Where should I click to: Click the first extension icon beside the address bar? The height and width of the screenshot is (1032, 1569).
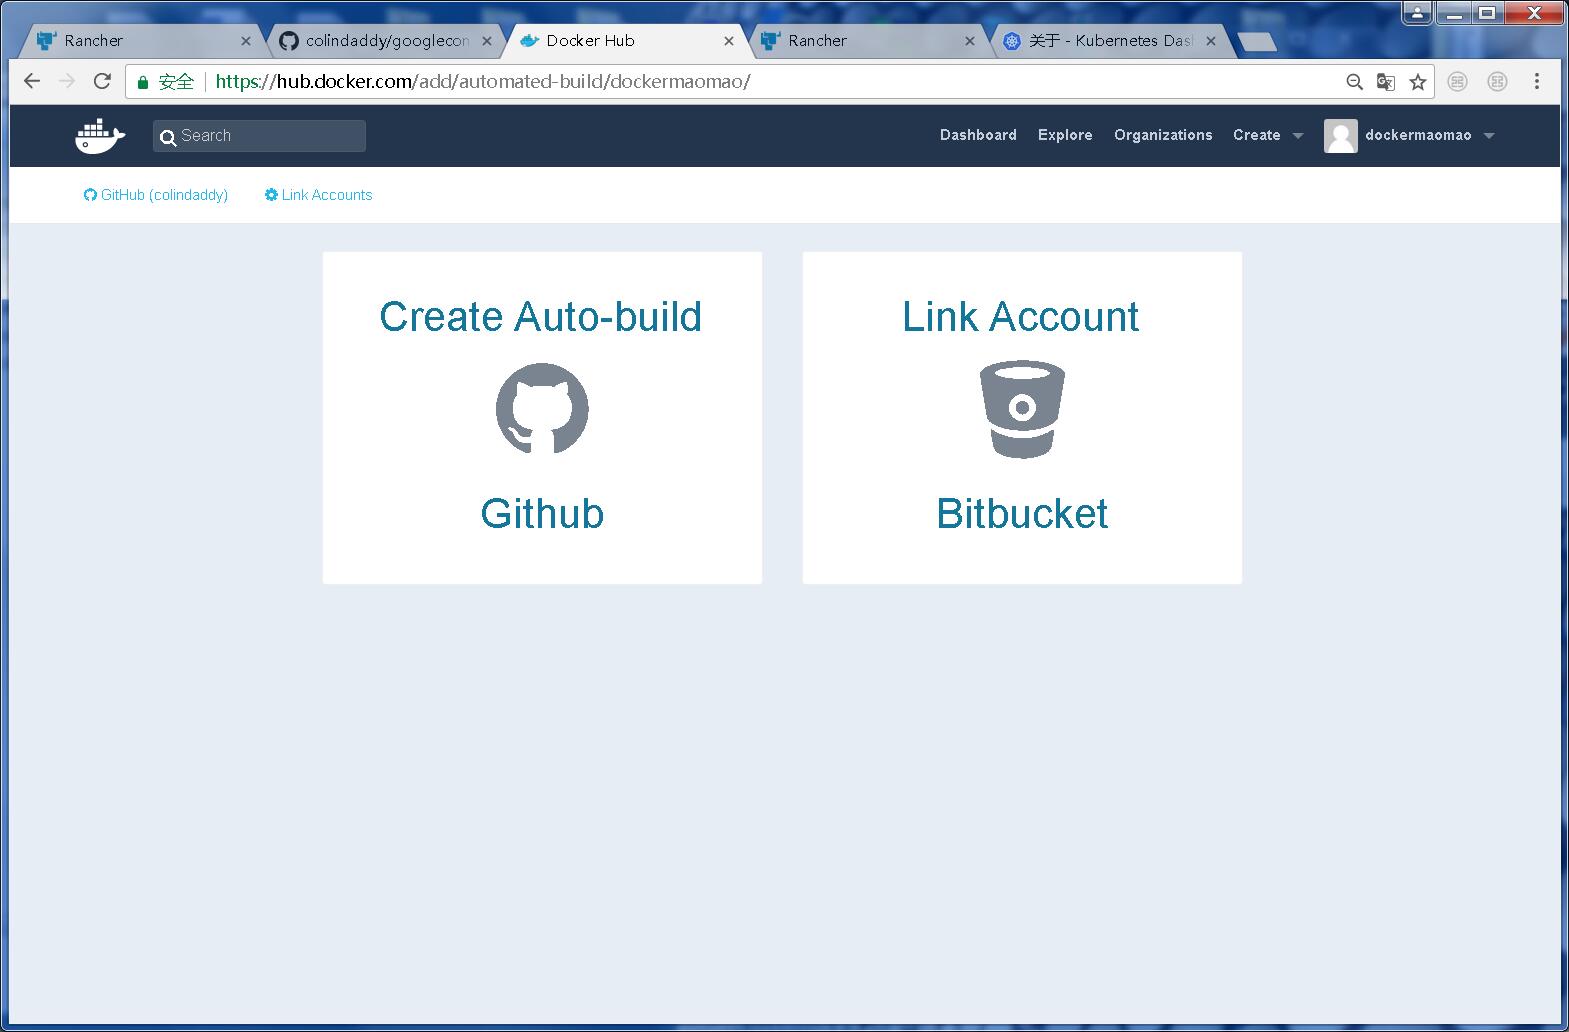coord(1458,82)
